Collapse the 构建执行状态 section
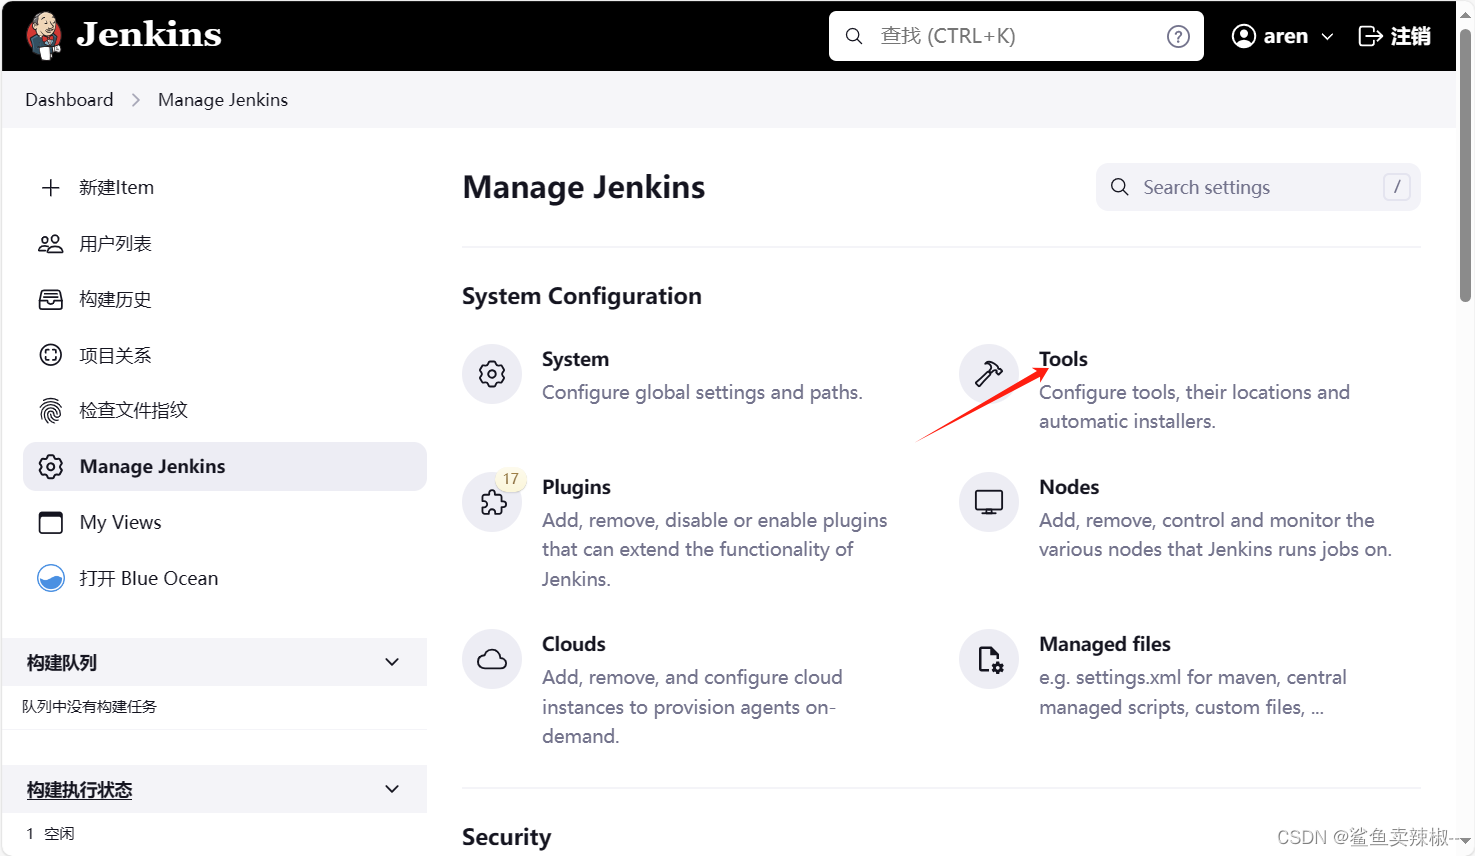This screenshot has width=1475, height=856. click(x=391, y=789)
